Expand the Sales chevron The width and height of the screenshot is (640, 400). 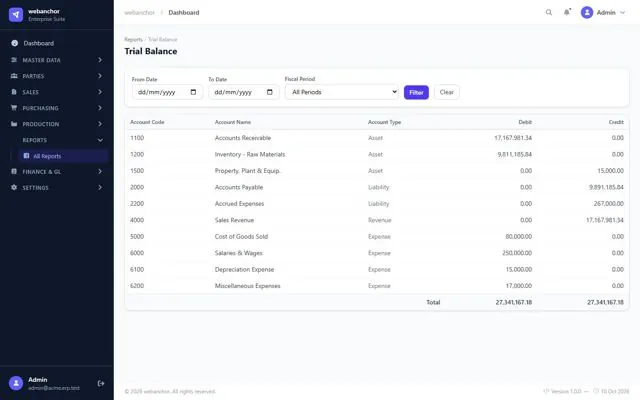[x=100, y=92]
